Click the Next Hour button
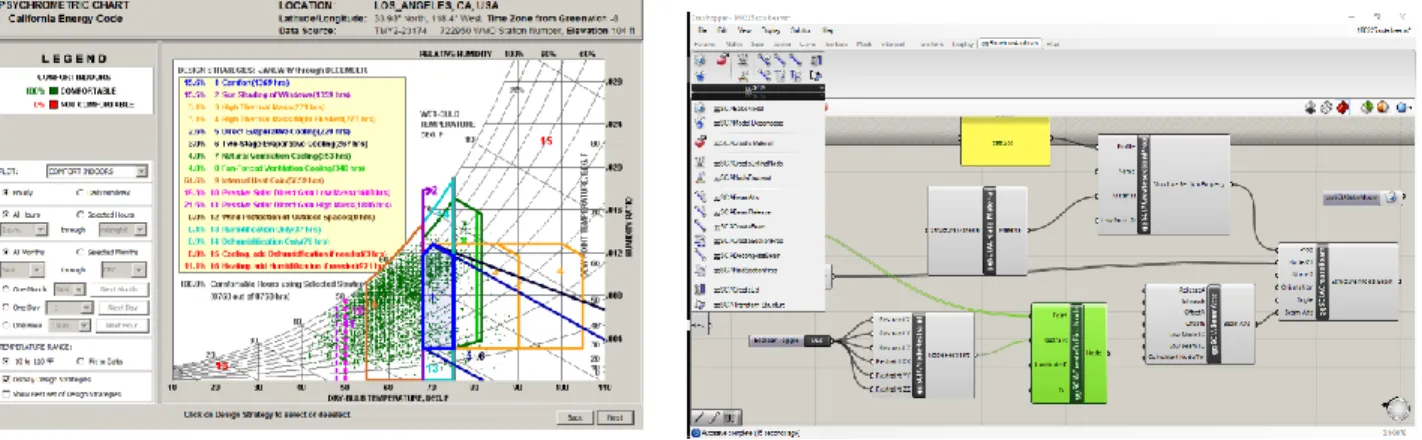The width and height of the screenshot is (1422, 440). 122,325
